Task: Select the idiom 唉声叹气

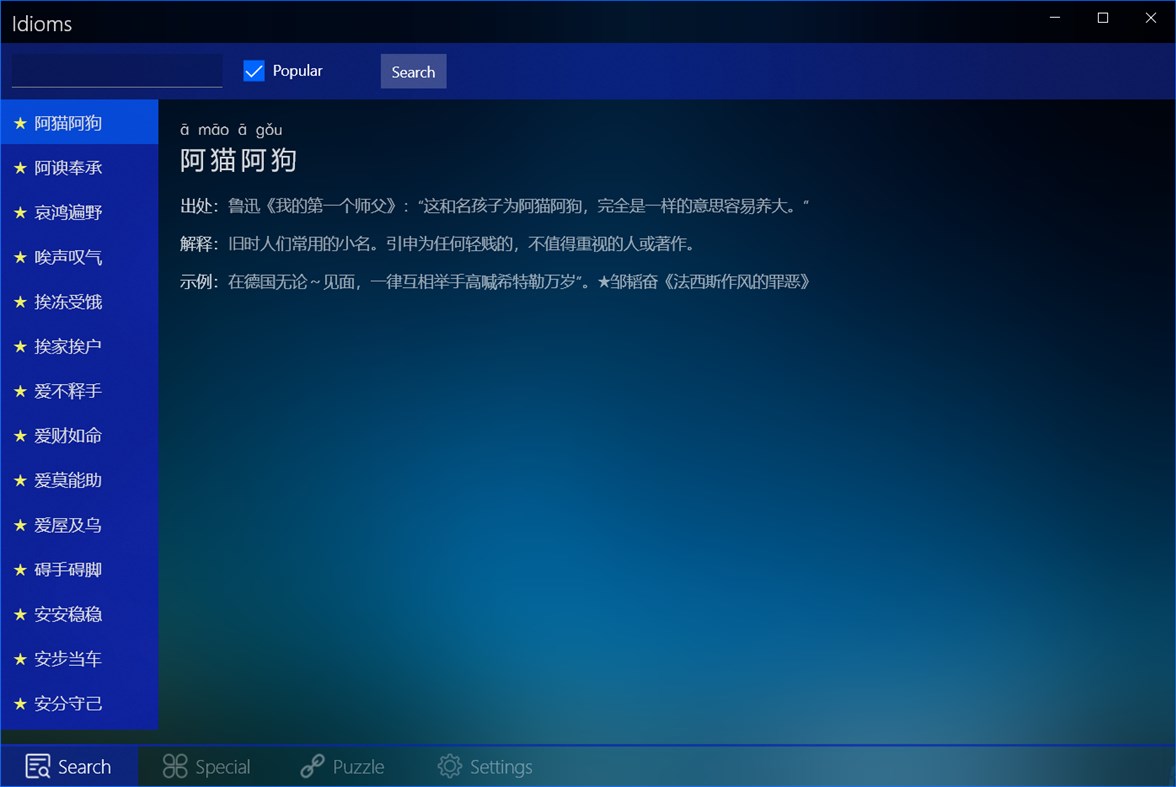Action: click(x=68, y=257)
